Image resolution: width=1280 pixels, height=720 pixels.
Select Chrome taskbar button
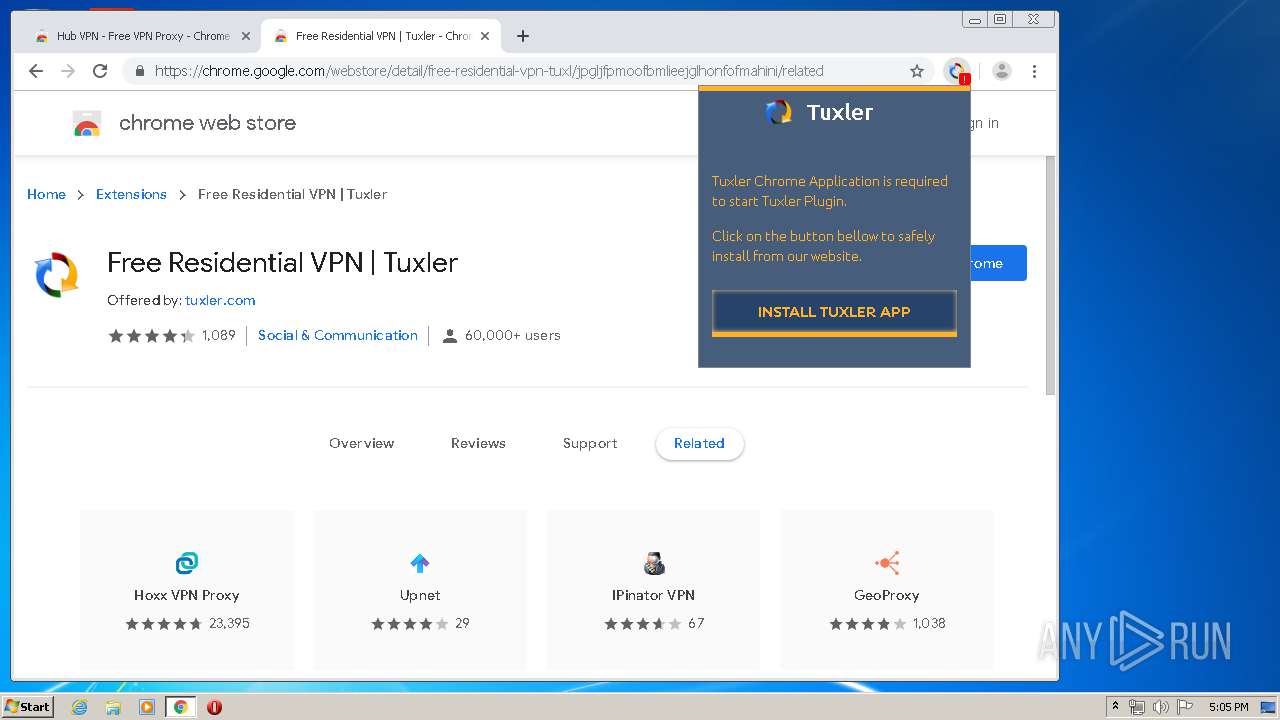[x=180, y=707]
